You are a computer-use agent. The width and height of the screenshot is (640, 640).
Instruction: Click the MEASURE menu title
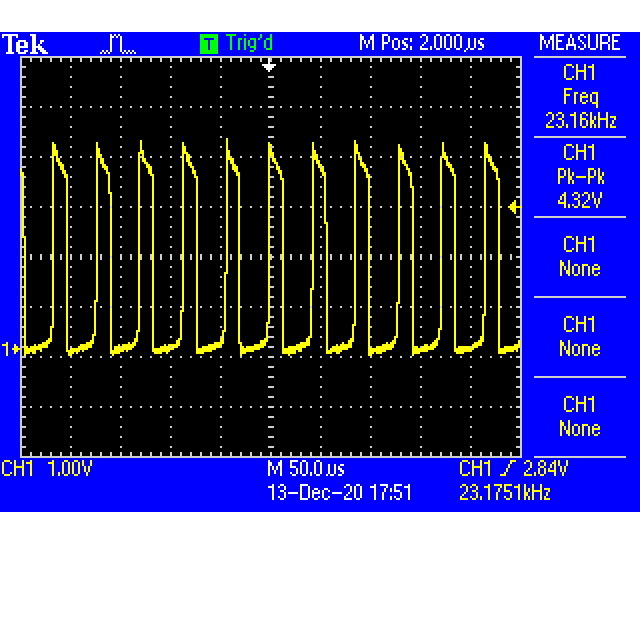click(580, 43)
